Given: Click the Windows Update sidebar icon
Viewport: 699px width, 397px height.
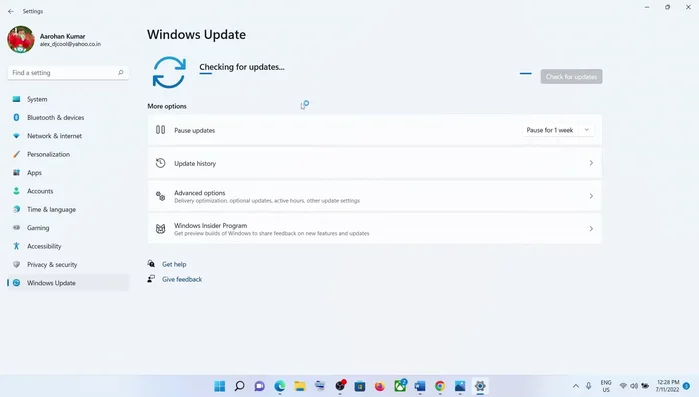Looking at the screenshot, I should click(16, 282).
